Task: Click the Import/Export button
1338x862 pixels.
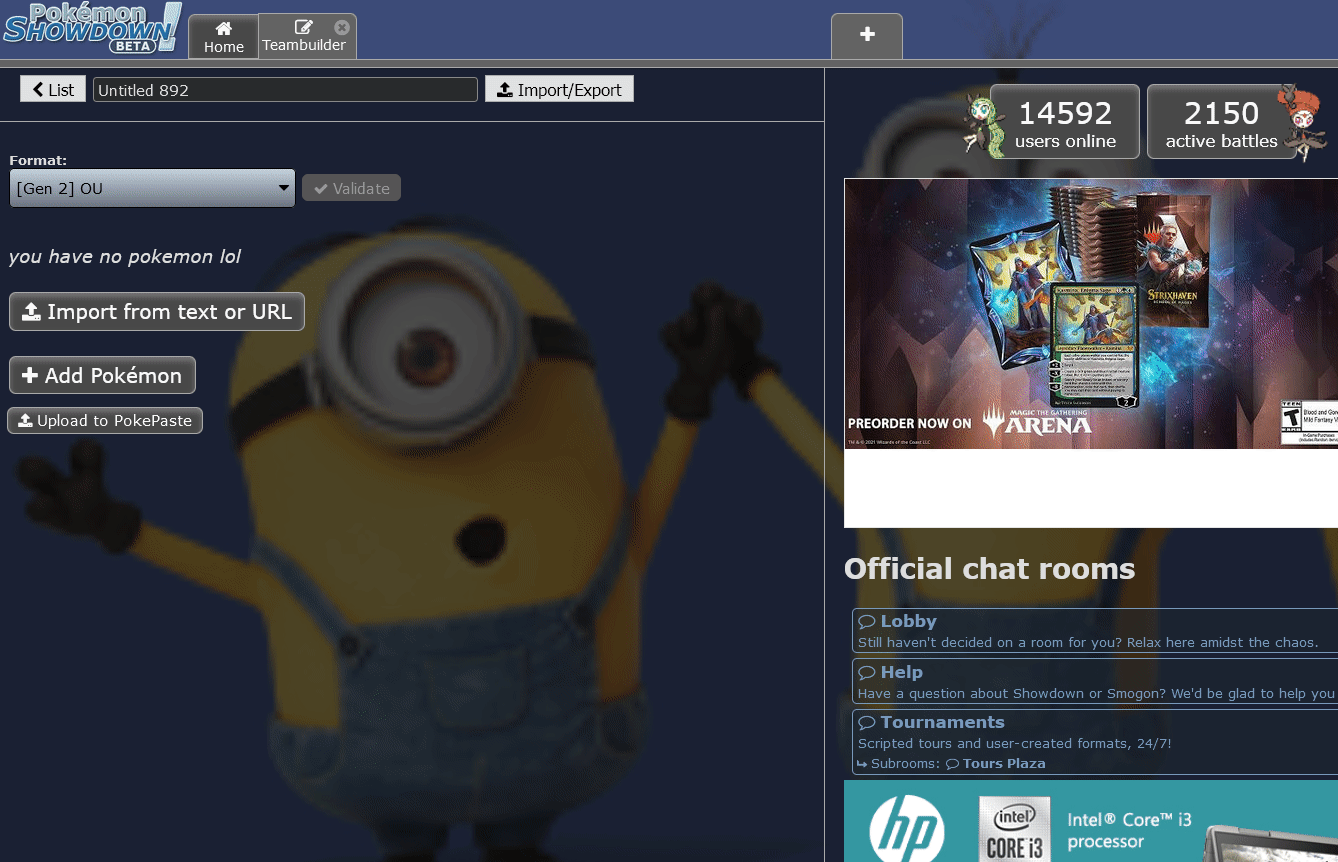Action: [559, 89]
